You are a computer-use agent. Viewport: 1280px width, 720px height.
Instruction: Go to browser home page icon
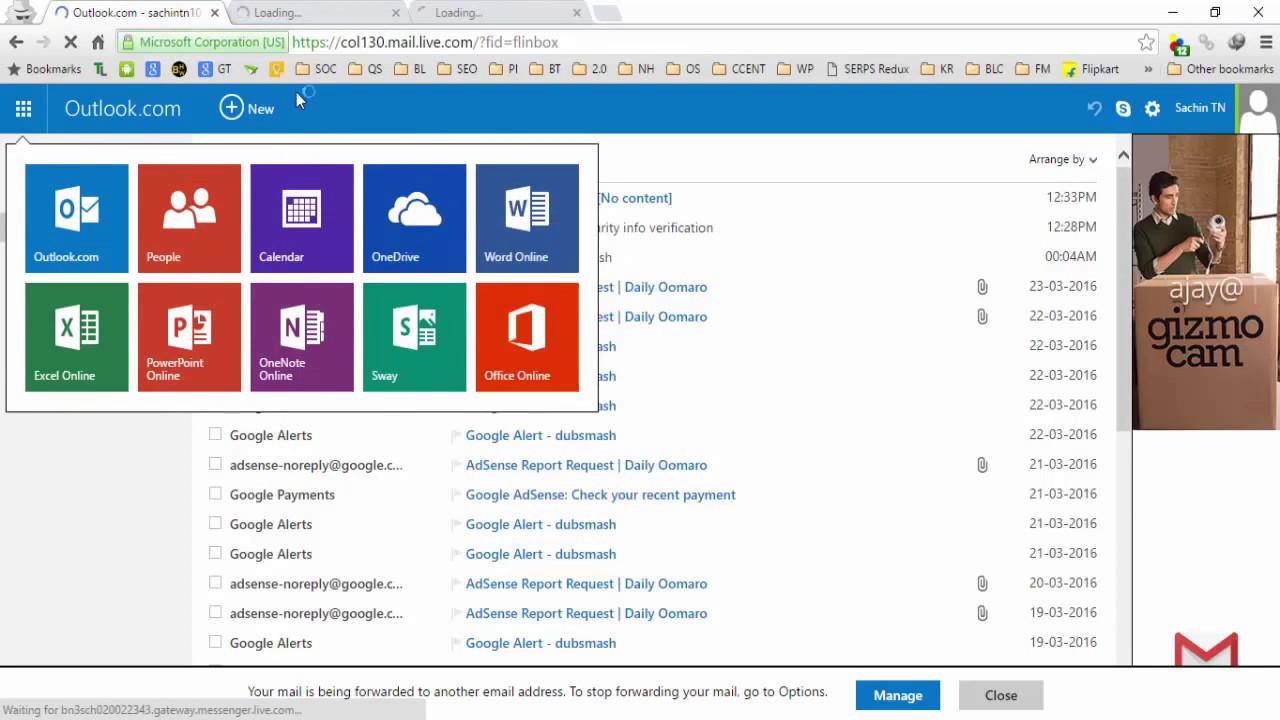pos(97,42)
